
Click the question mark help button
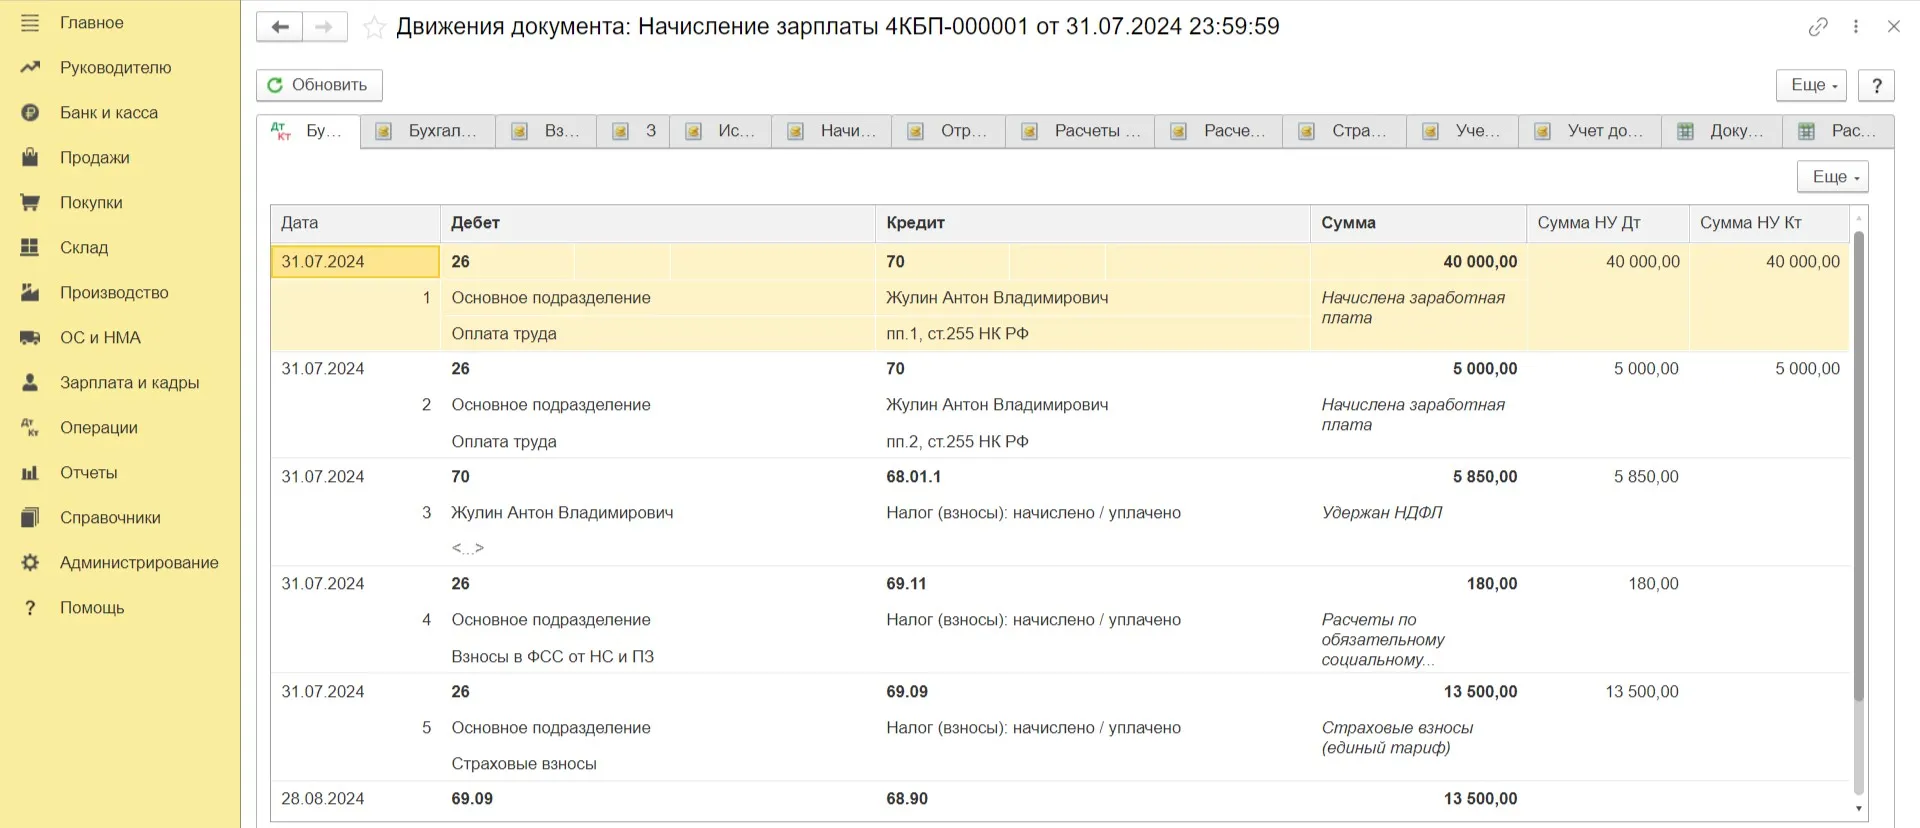click(x=1876, y=85)
